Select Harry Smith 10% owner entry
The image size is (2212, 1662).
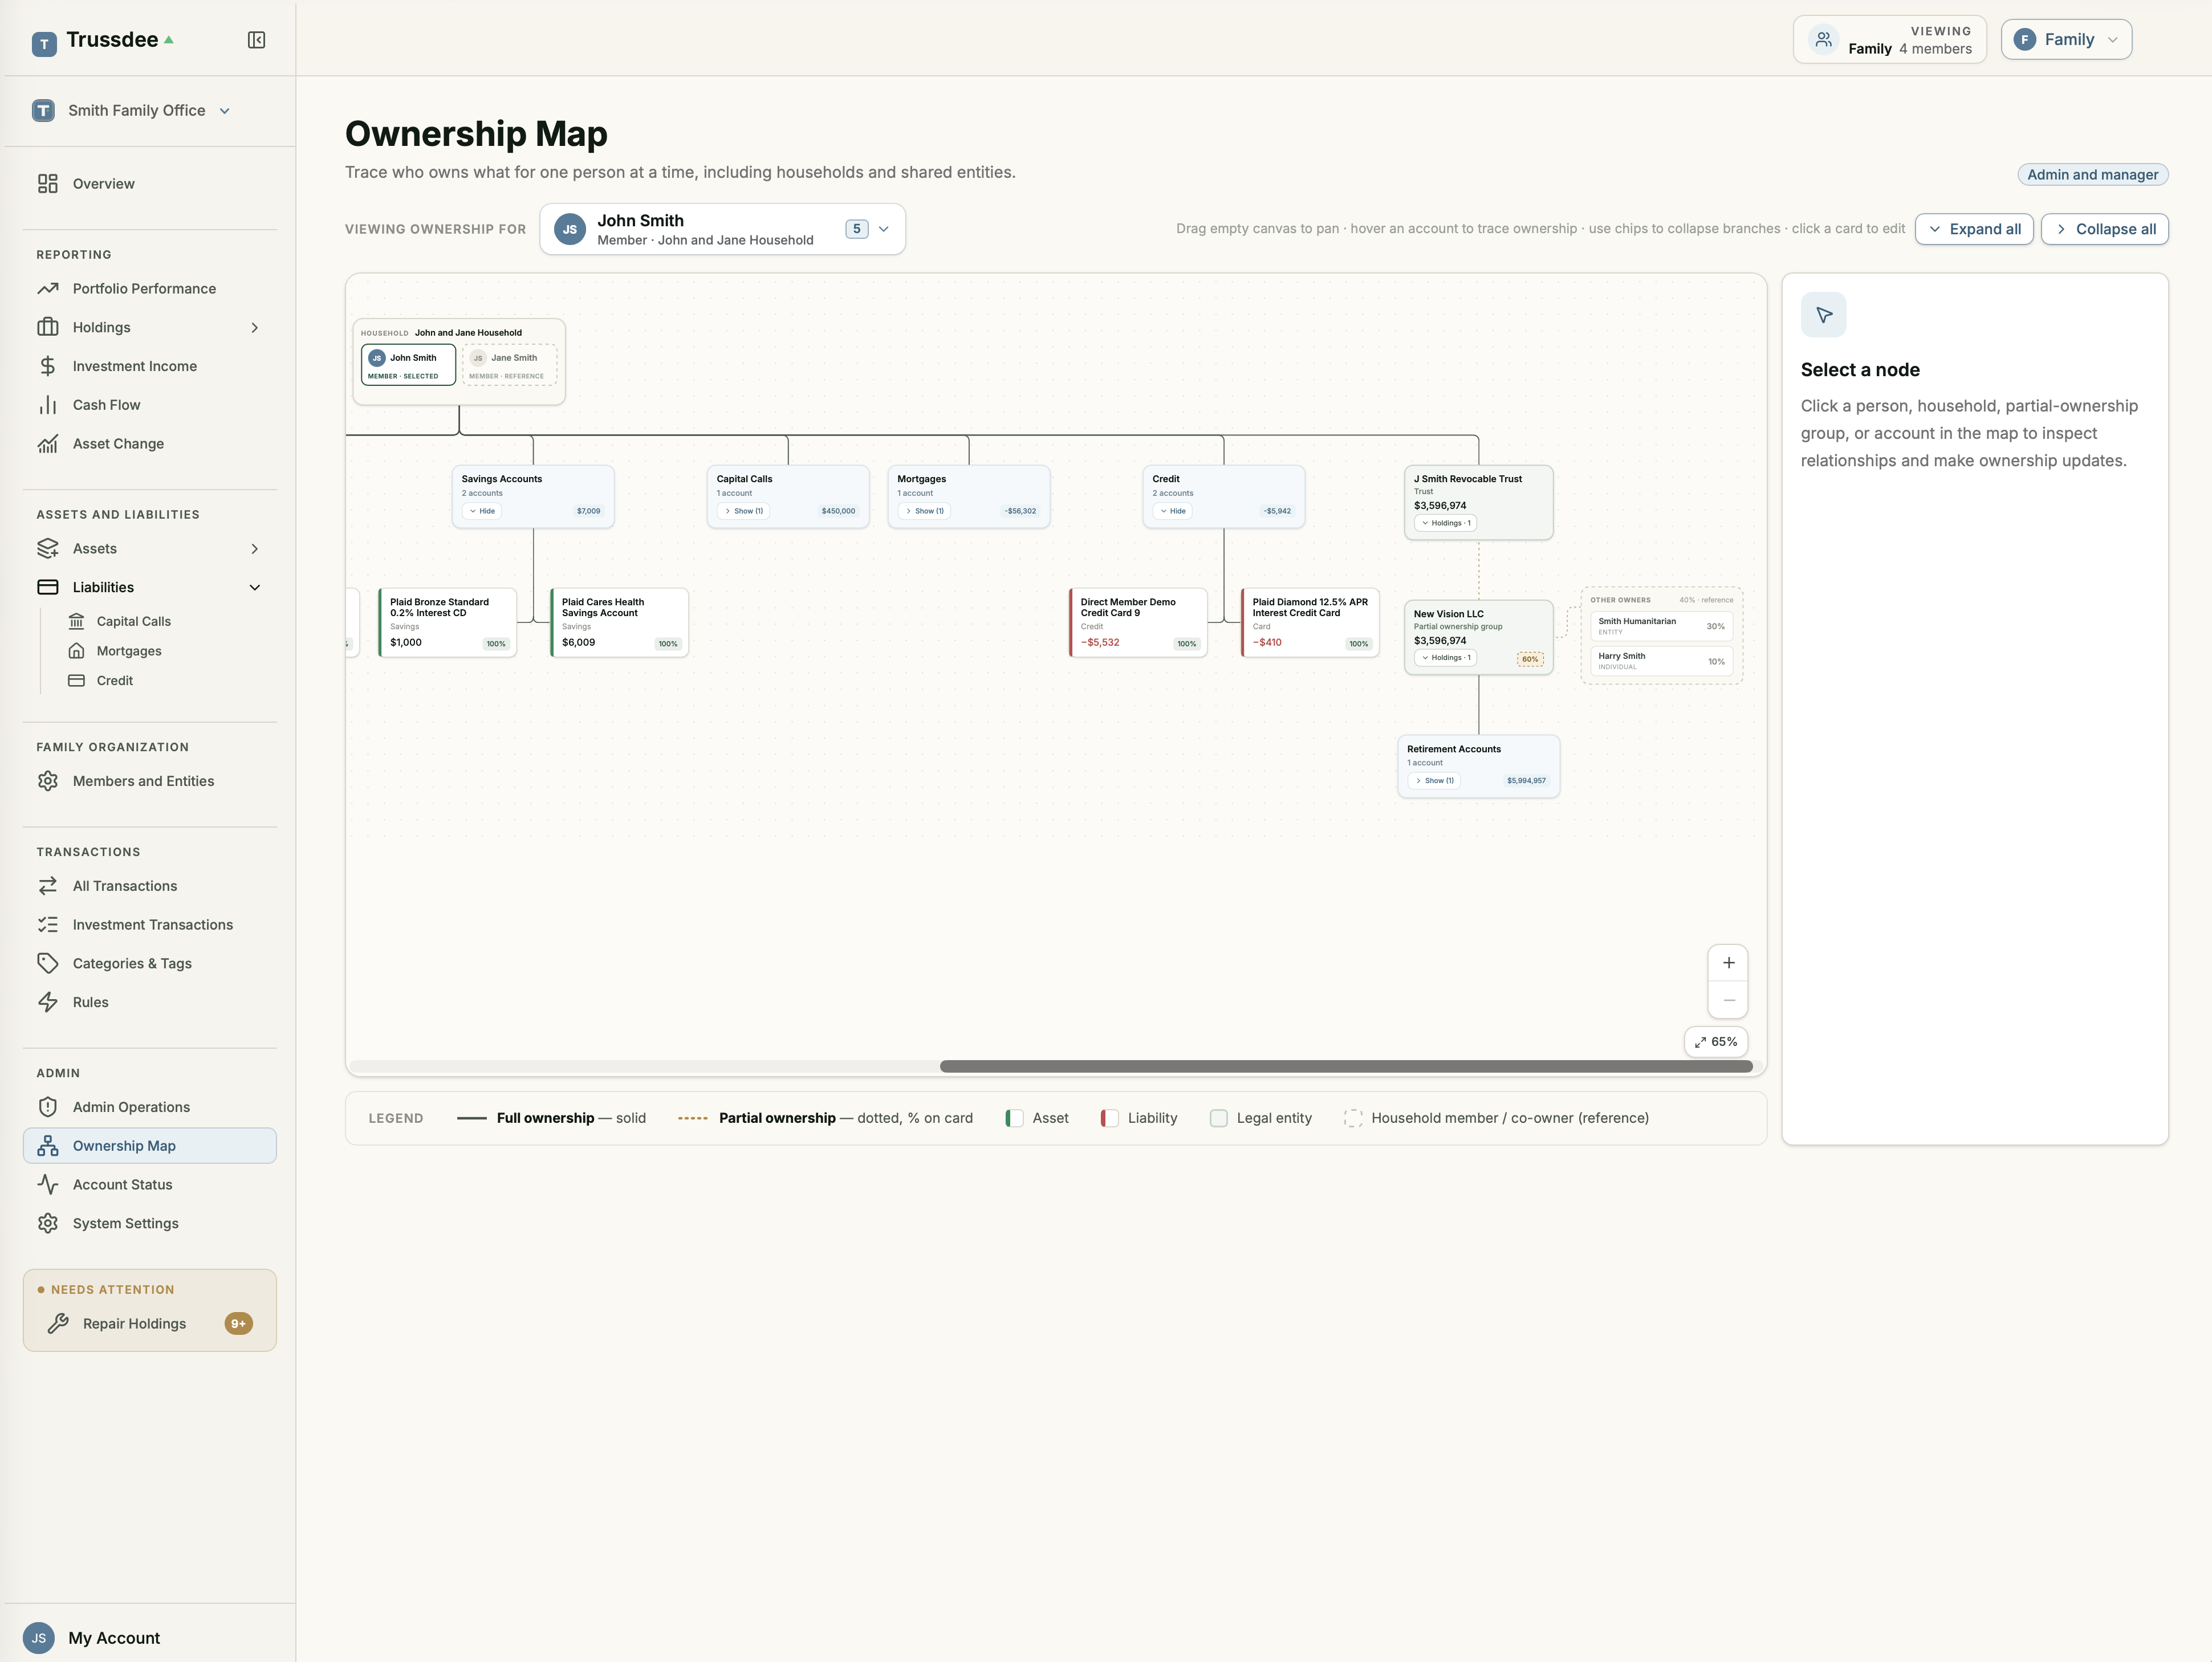pos(1661,661)
